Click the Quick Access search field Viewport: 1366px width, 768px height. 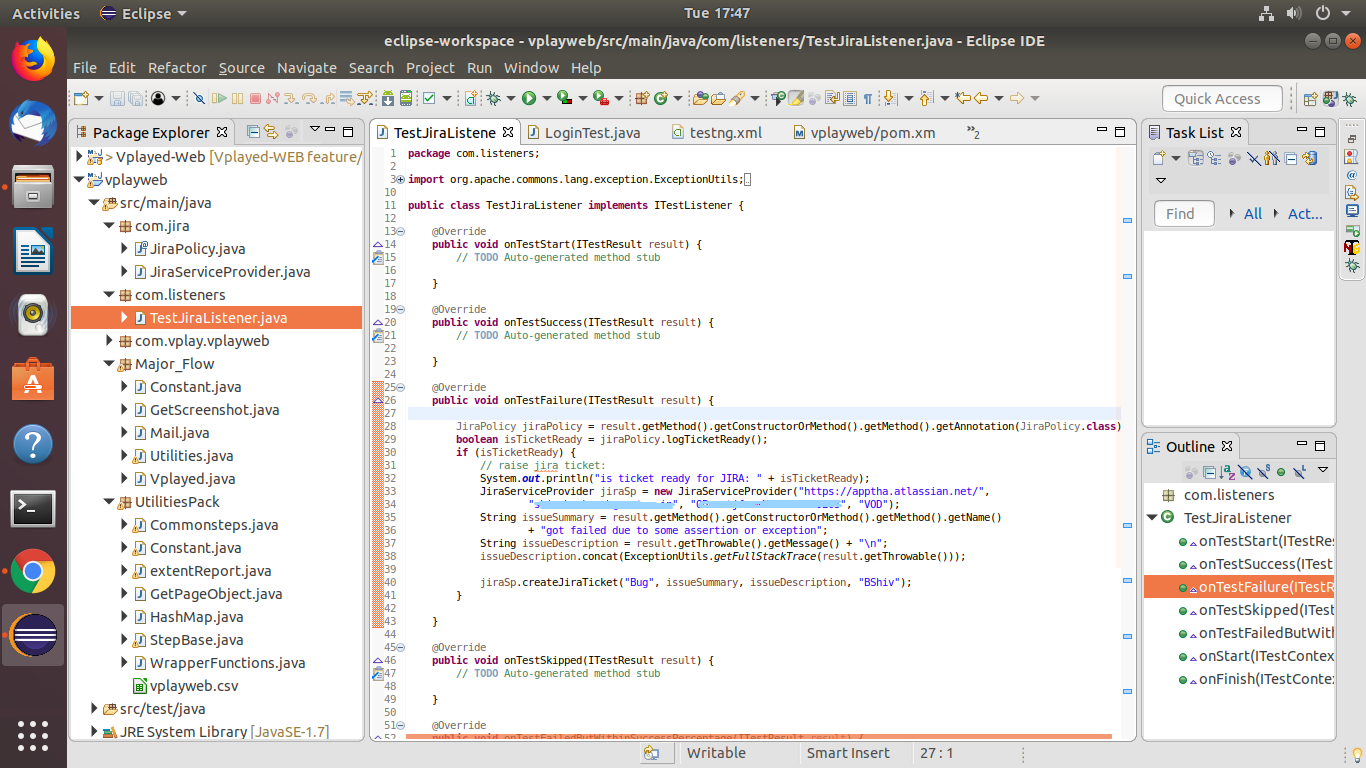(x=1221, y=98)
